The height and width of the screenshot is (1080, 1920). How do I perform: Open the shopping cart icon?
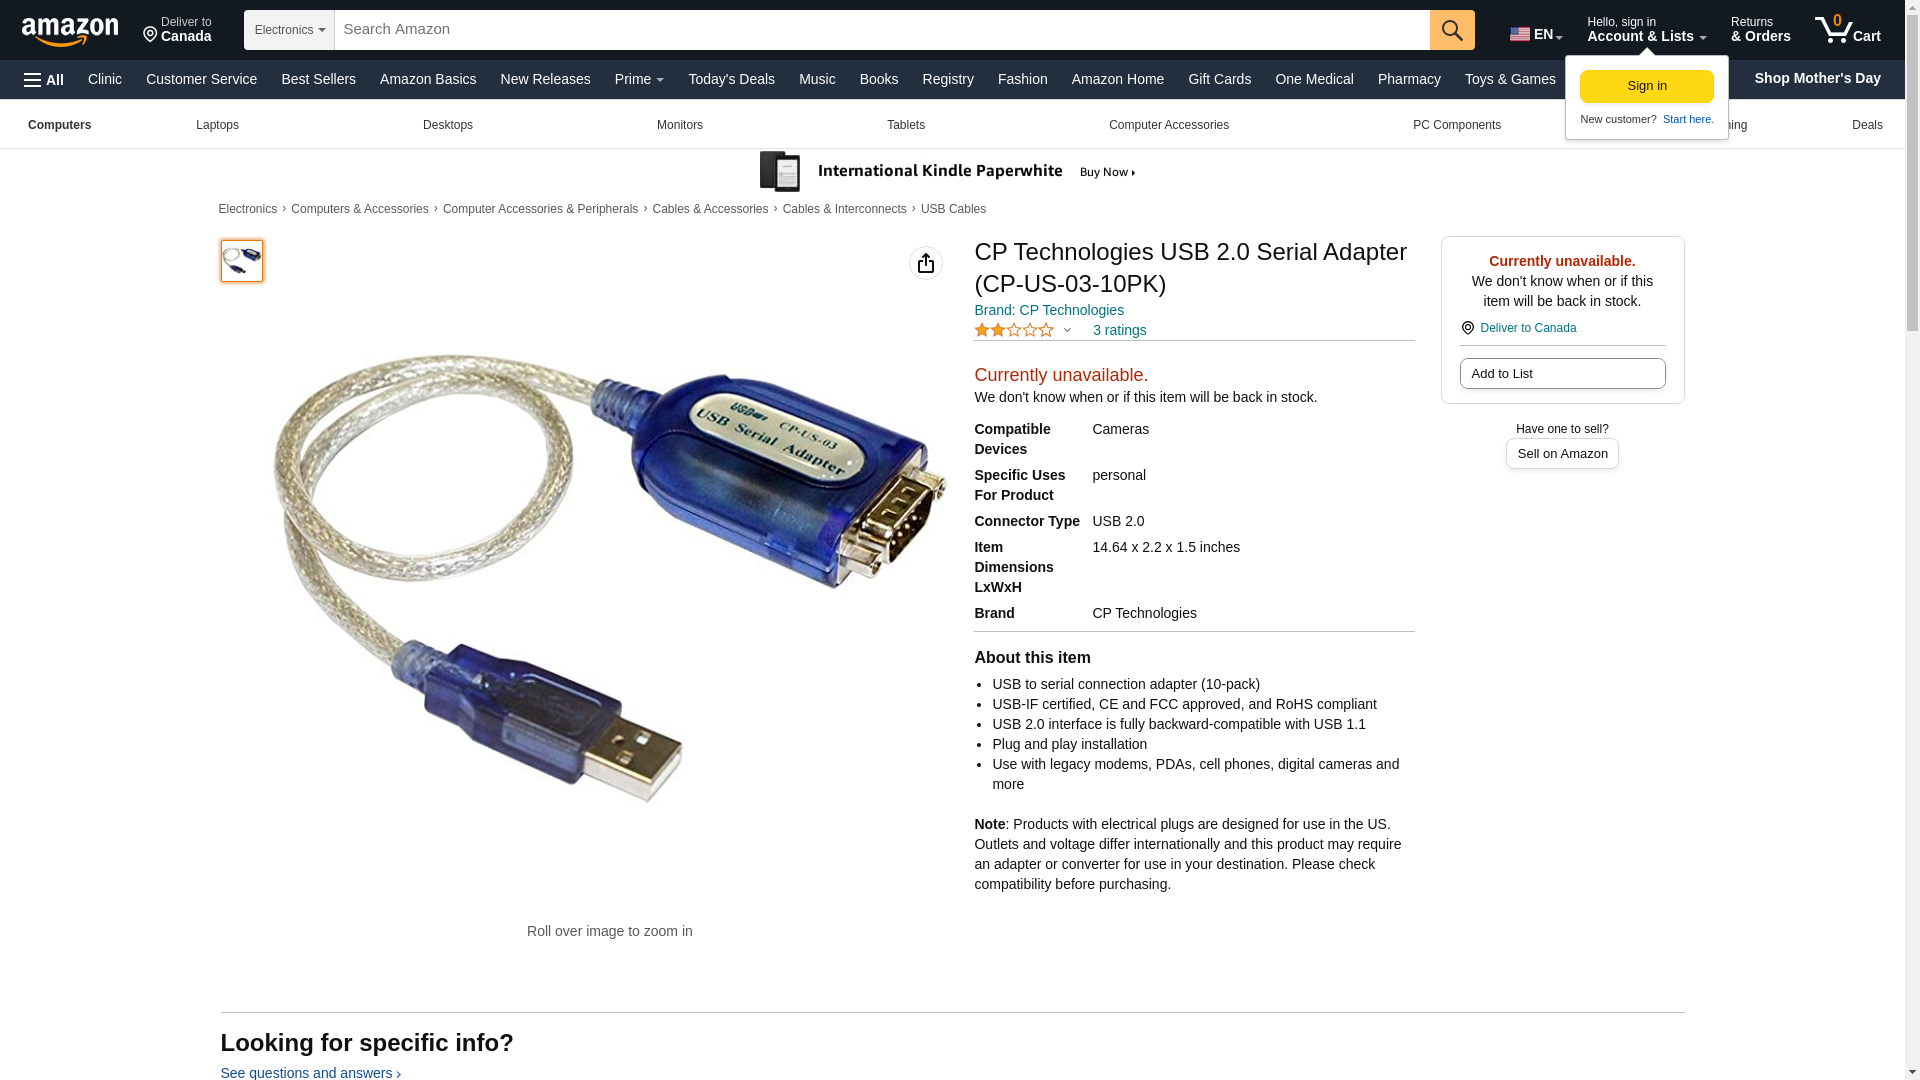coord(1847,30)
